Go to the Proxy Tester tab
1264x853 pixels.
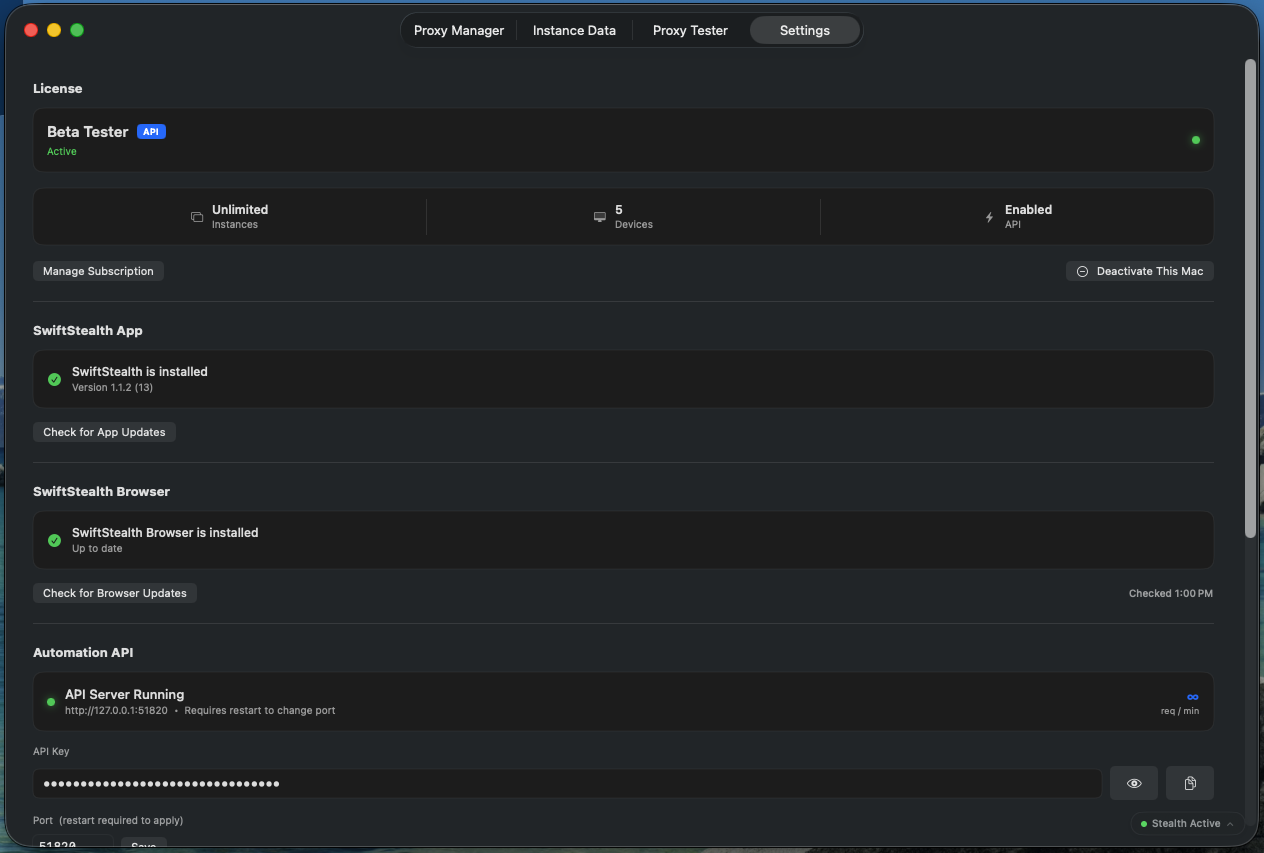point(690,30)
